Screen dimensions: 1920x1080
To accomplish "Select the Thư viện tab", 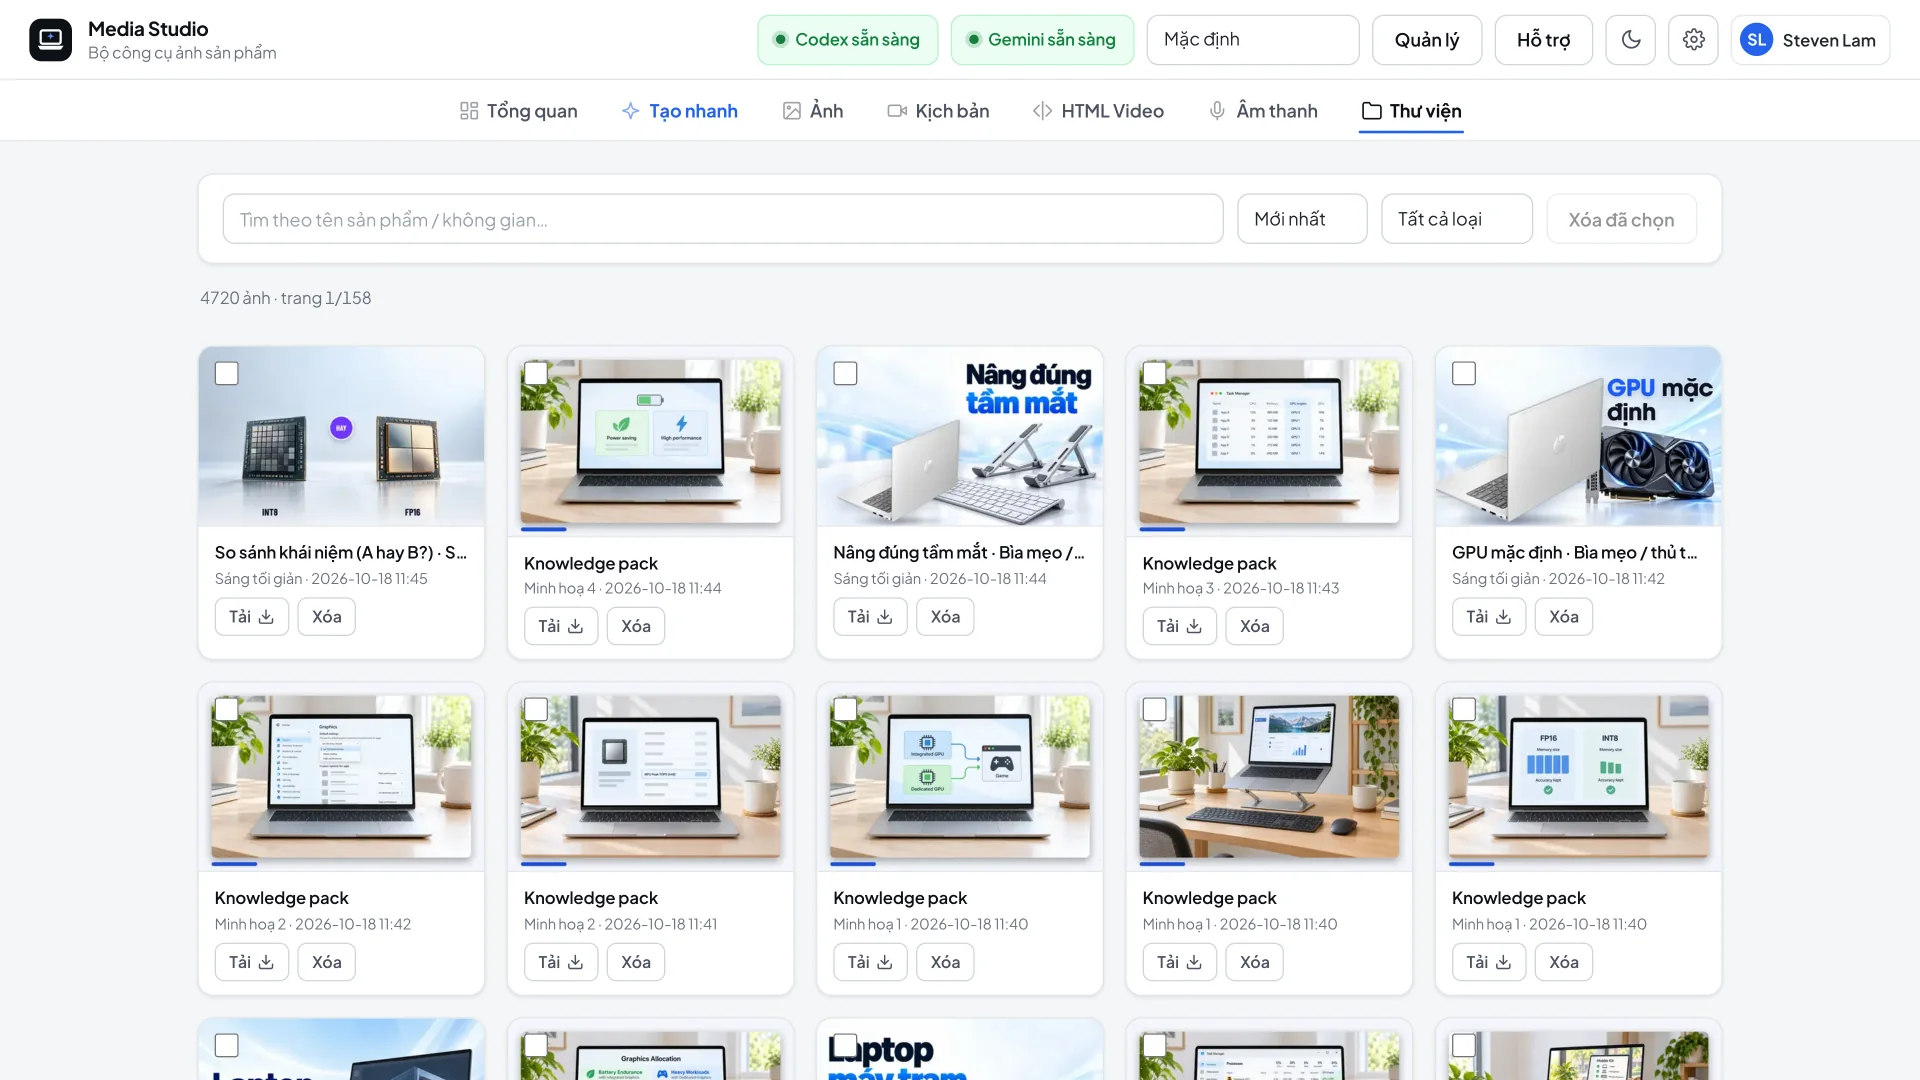I will pyautogui.click(x=1411, y=111).
